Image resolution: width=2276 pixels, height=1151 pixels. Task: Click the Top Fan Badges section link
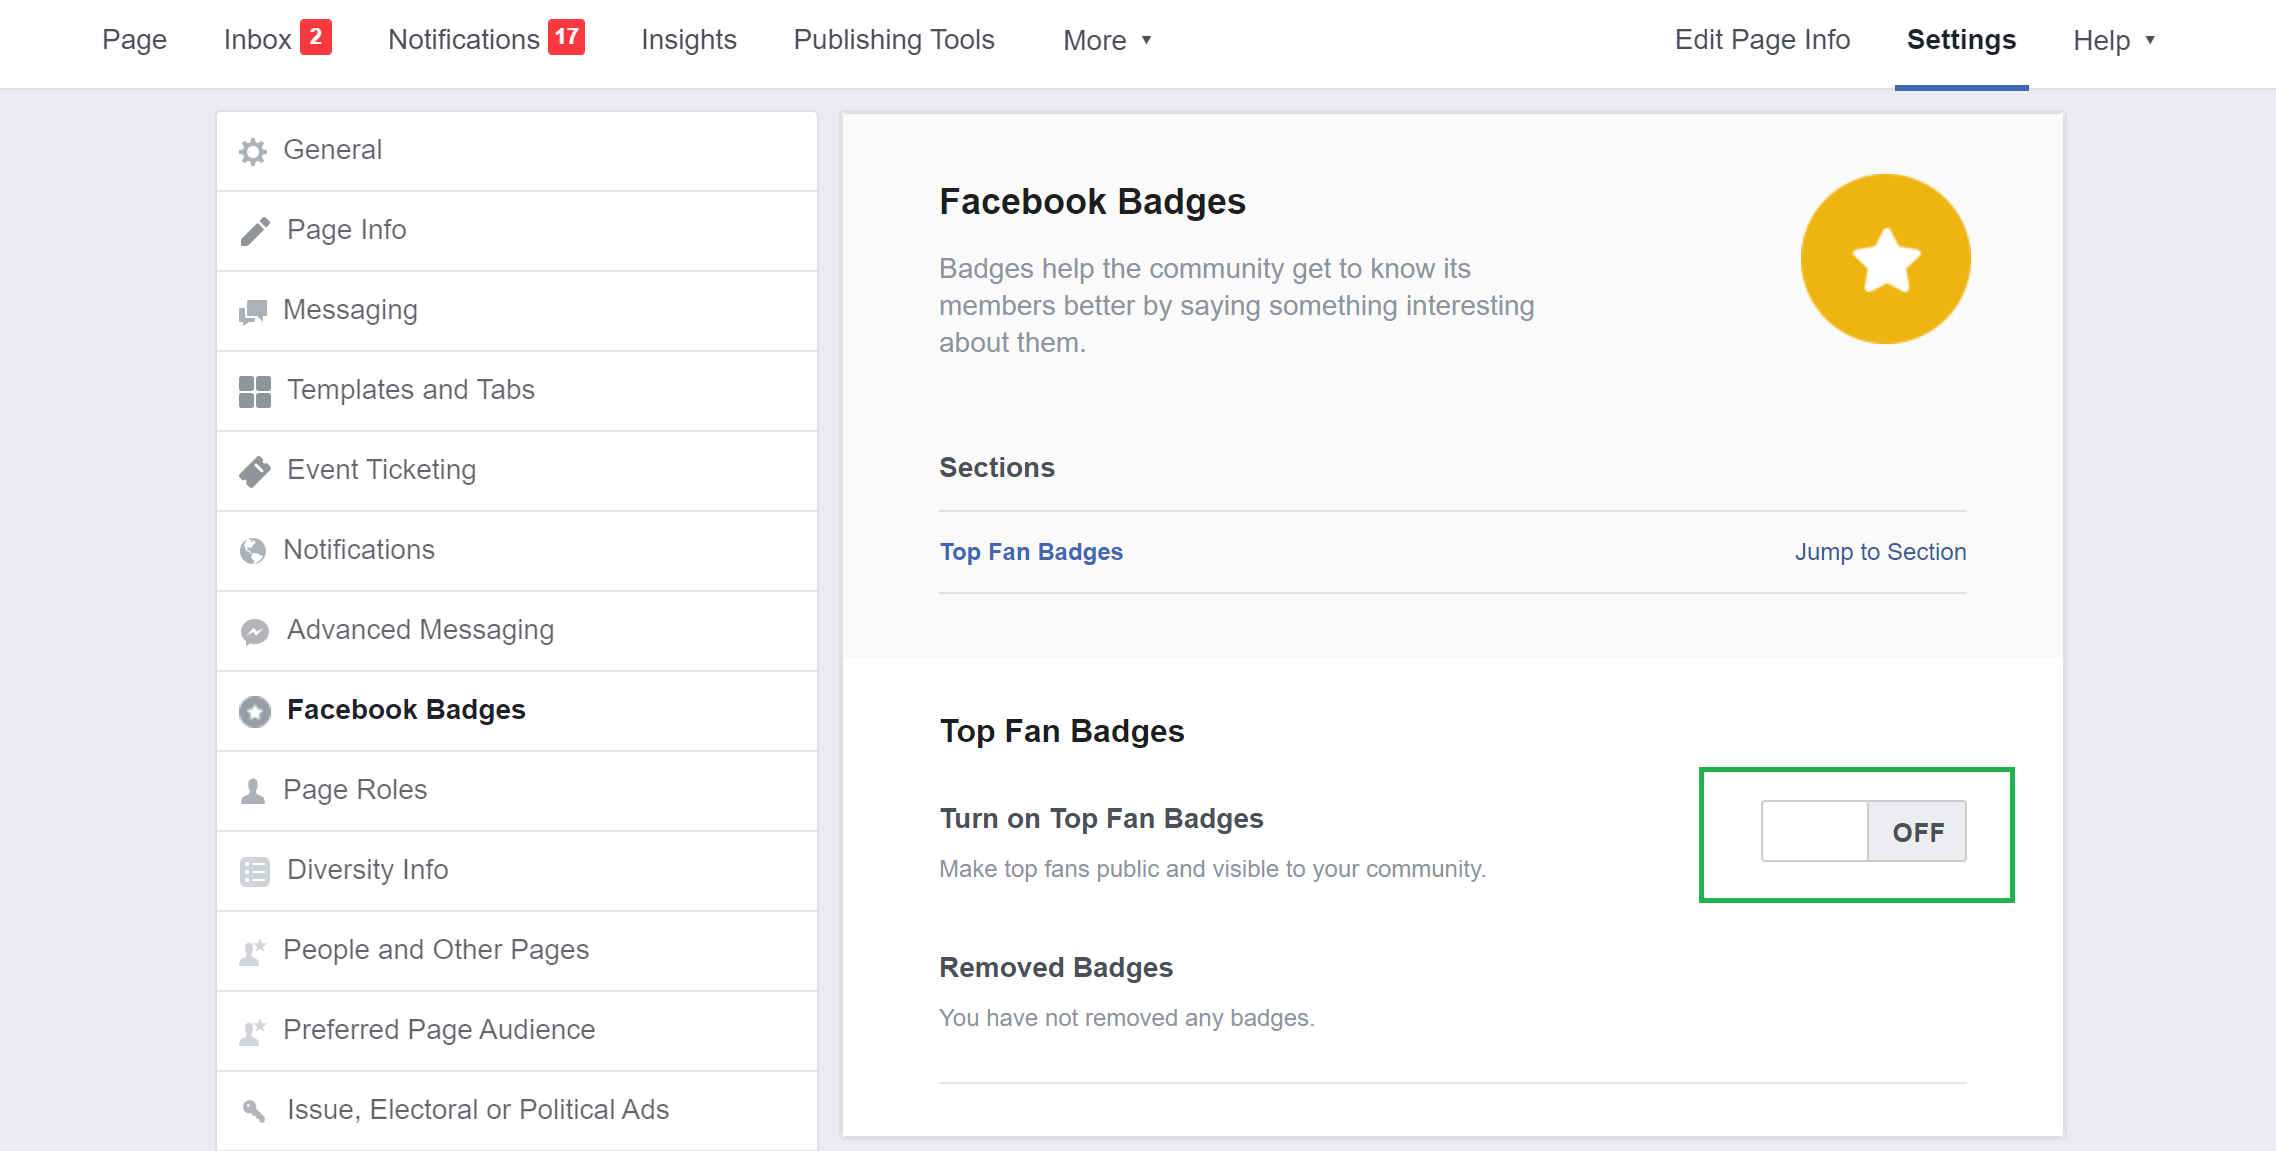tap(1030, 552)
